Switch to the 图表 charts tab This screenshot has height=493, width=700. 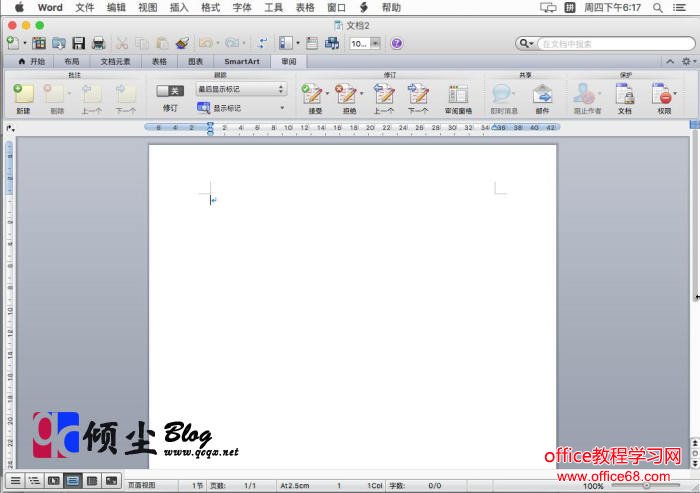click(x=195, y=62)
